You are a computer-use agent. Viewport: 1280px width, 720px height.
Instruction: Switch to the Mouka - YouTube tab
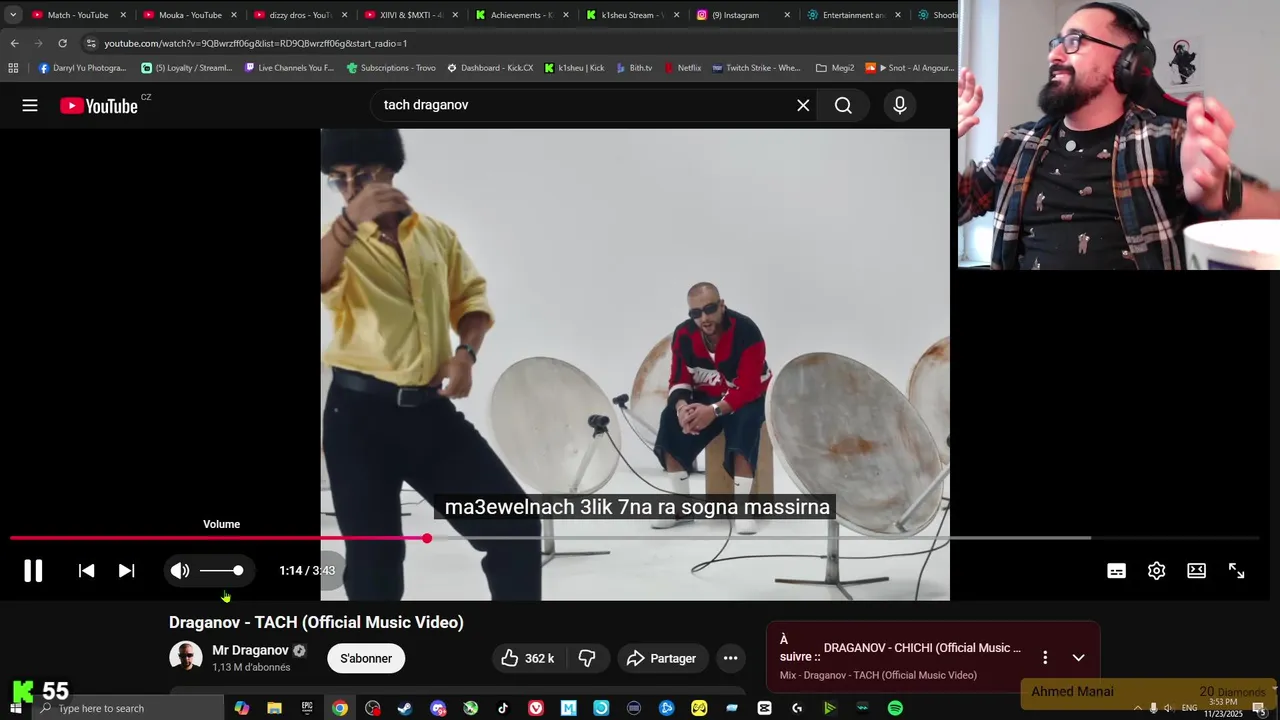[x=190, y=15]
